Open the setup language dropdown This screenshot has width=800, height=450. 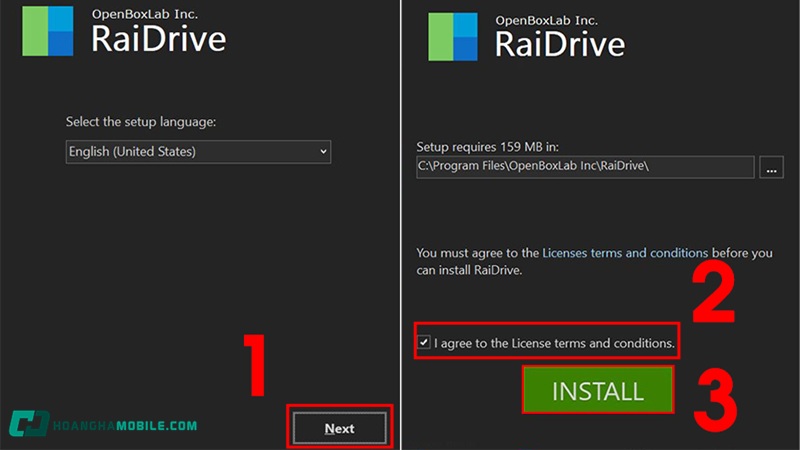click(x=198, y=152)
